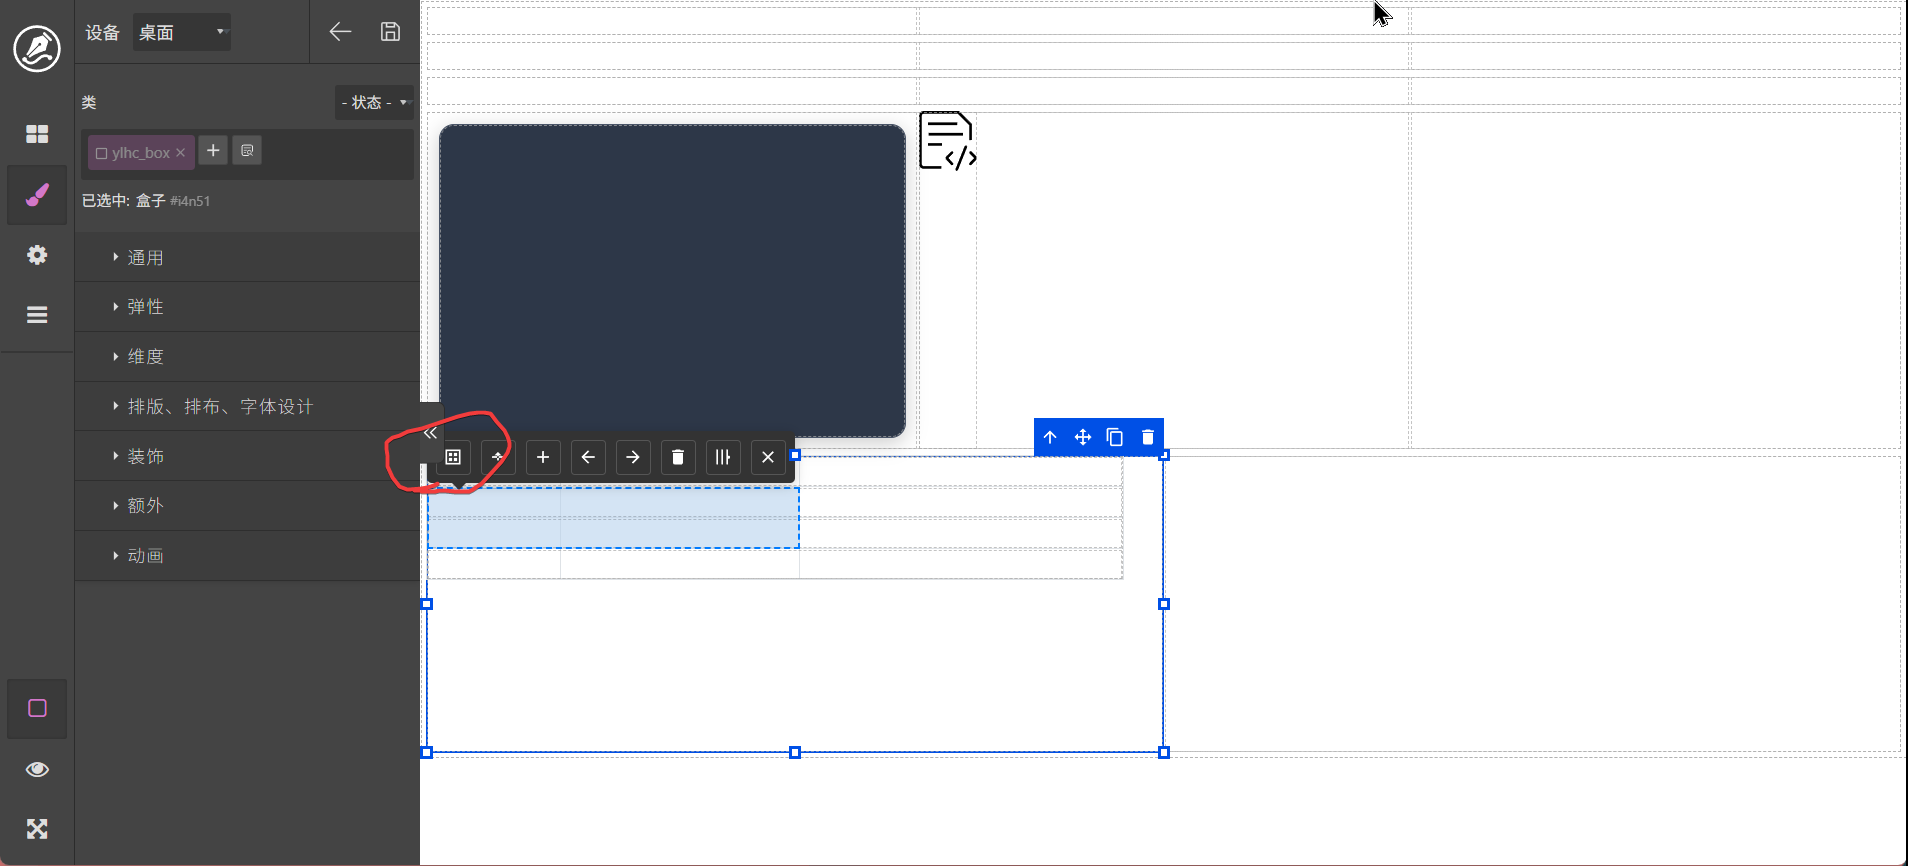Expand the 装饰 style section
Image resolution: width=1908 pixels, height=866 pixels.
point(145,456)
